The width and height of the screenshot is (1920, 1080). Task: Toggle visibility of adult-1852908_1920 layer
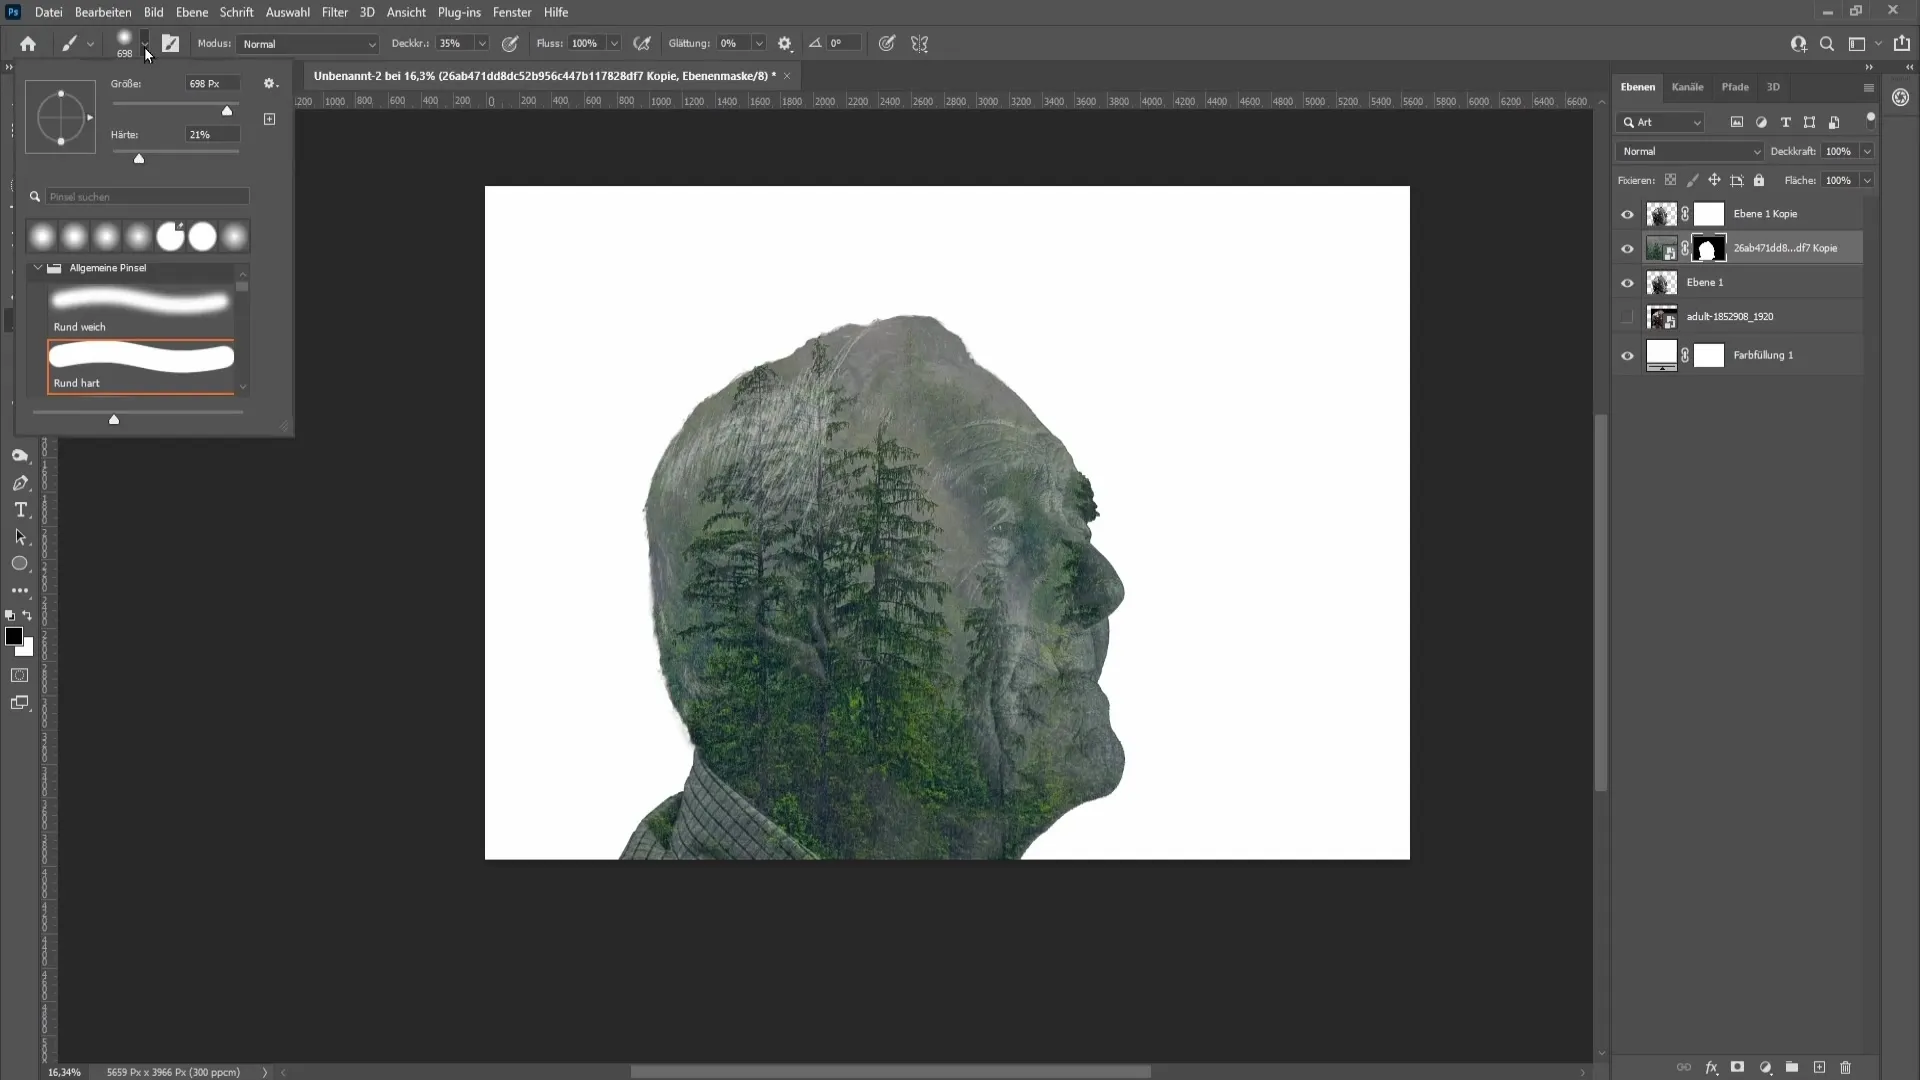coord(1629,316)
